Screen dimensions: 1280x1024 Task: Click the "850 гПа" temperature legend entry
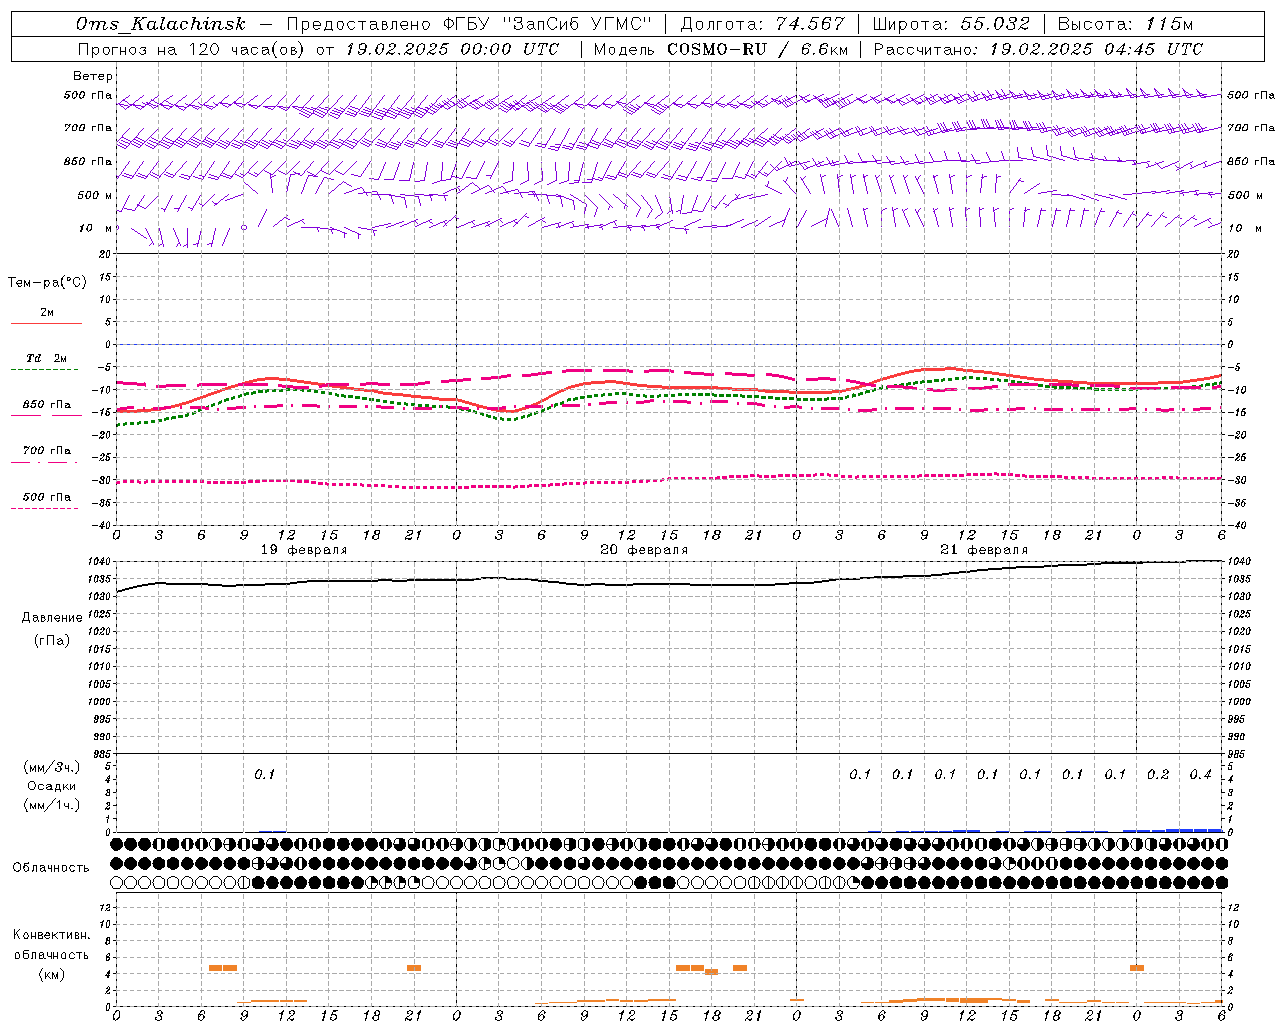pos(47,405)
